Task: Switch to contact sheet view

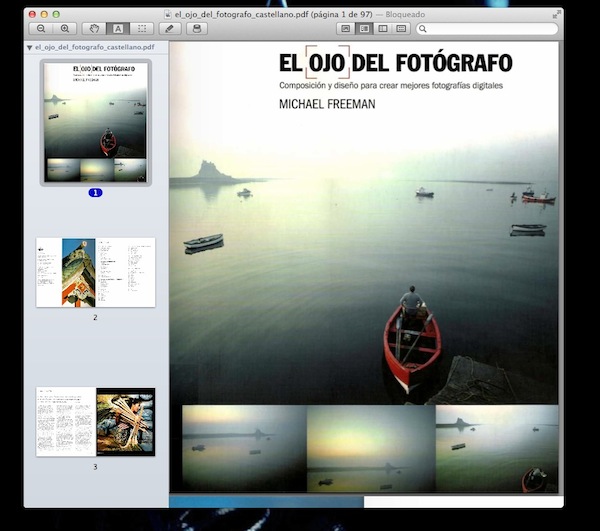Action: (x=401, y=29)
